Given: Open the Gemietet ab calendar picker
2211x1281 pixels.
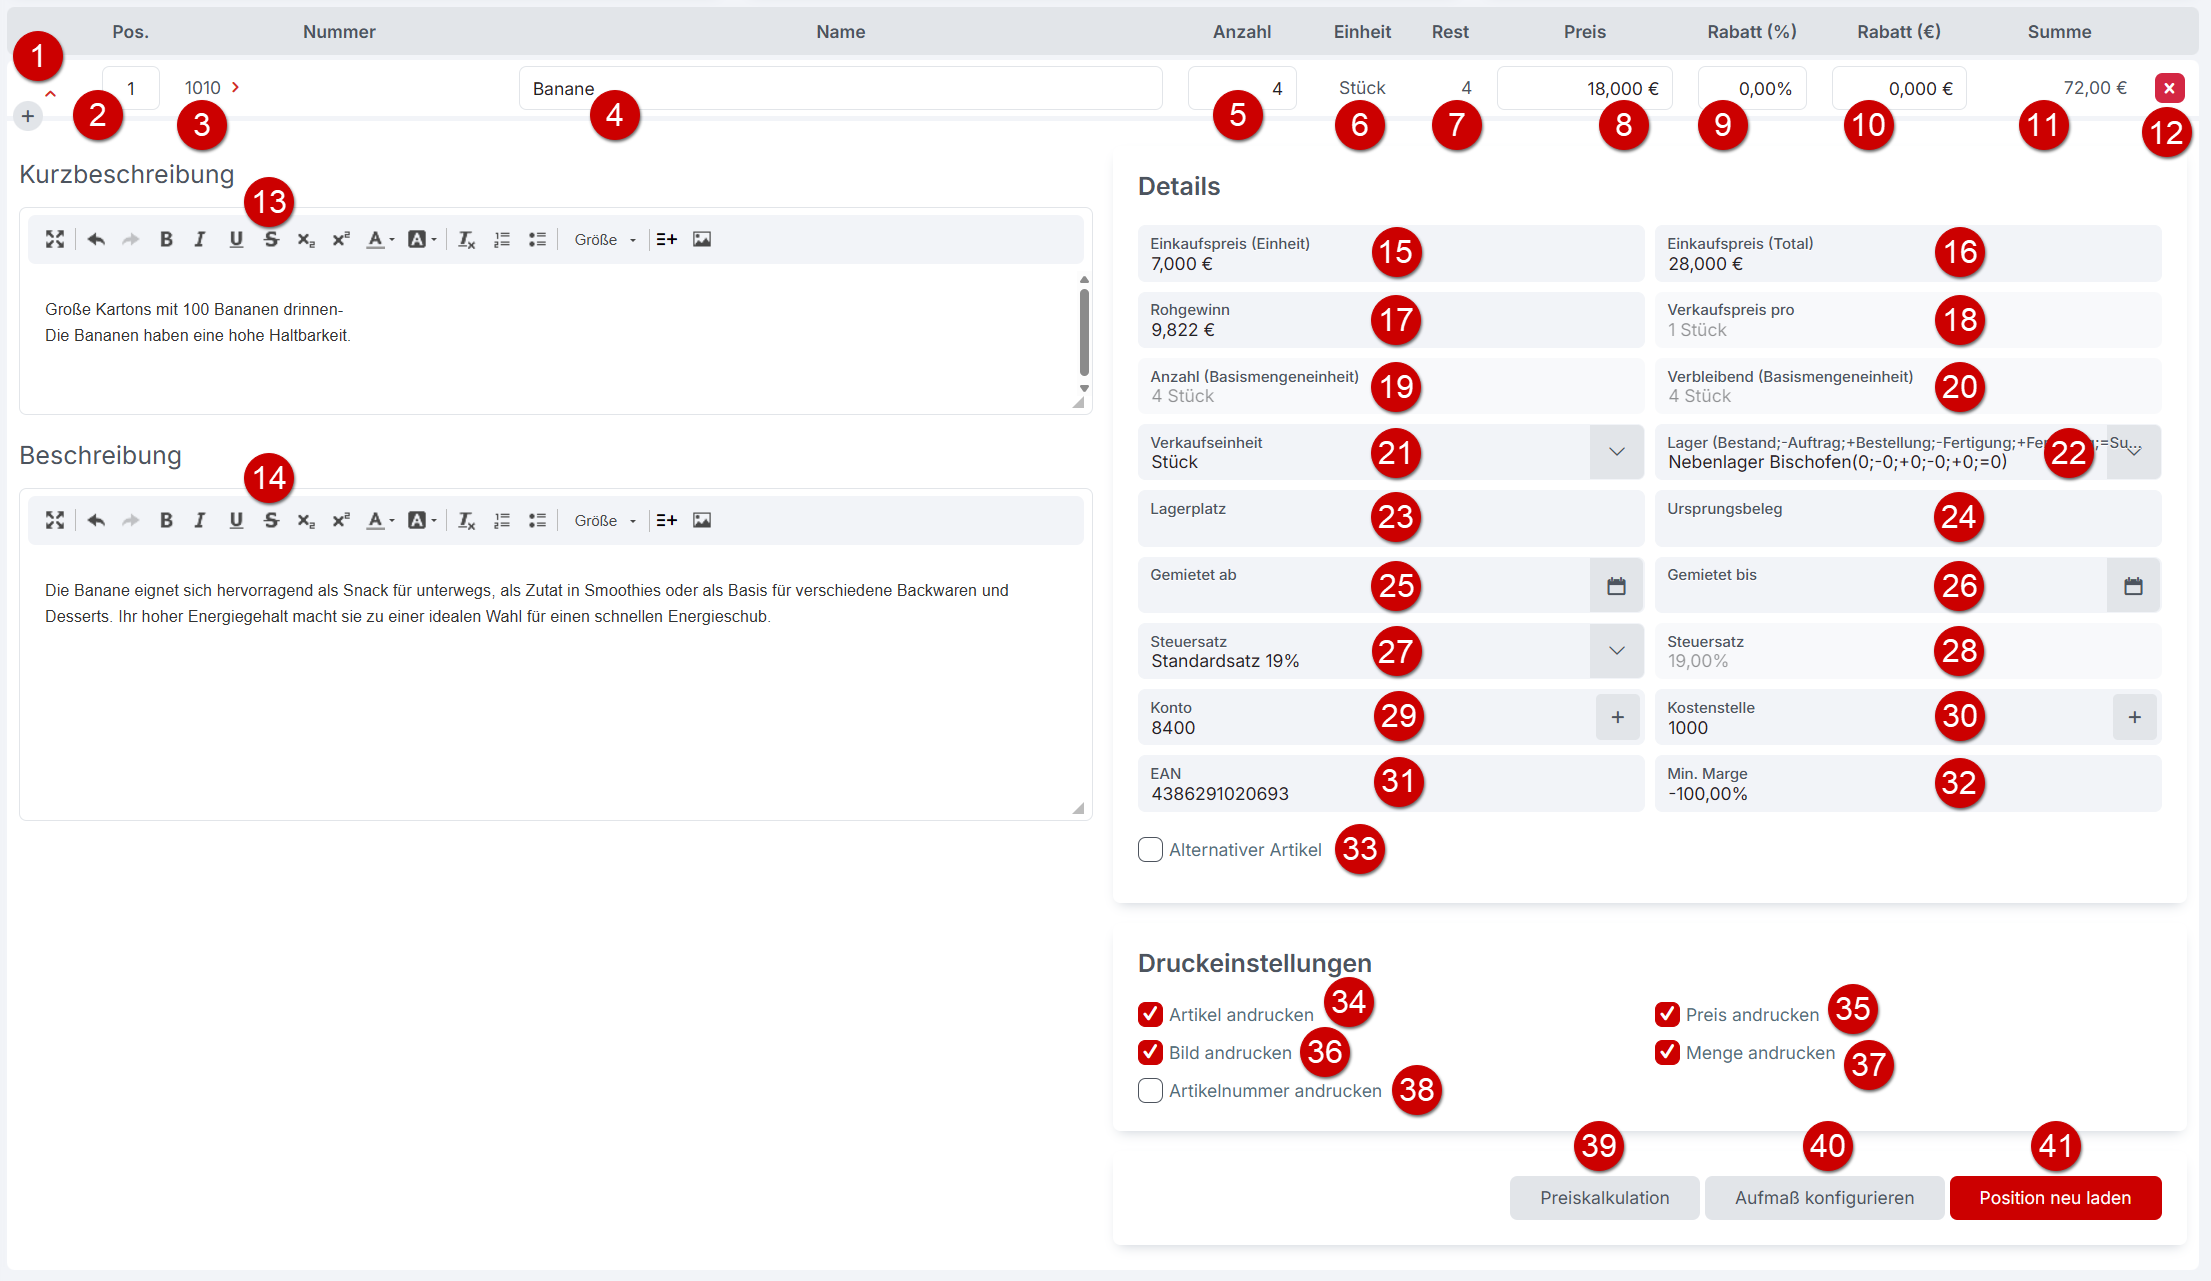Looking at the screenshot, I should pos(1616,586).
